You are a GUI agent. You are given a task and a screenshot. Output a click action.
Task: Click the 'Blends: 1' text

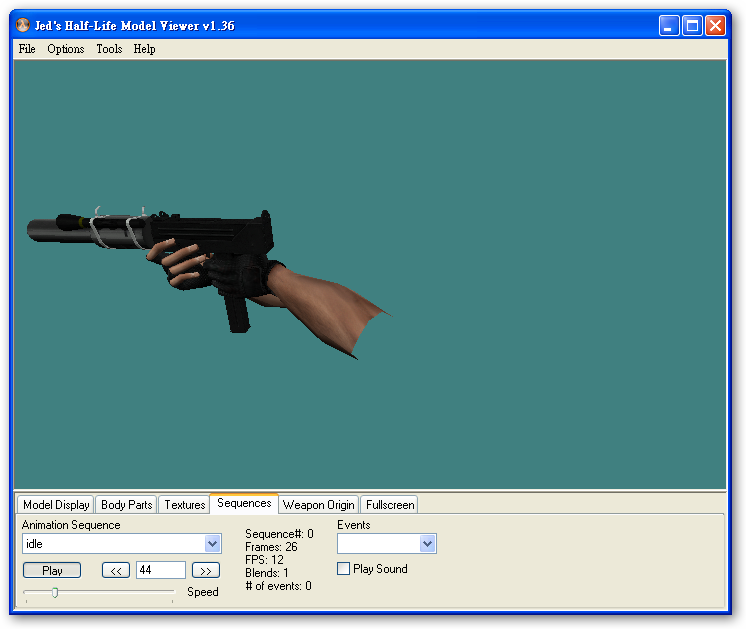(266, 573)
